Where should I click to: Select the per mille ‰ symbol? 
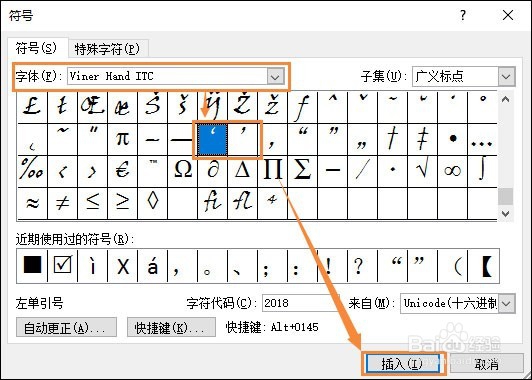[x=33, y=171]
